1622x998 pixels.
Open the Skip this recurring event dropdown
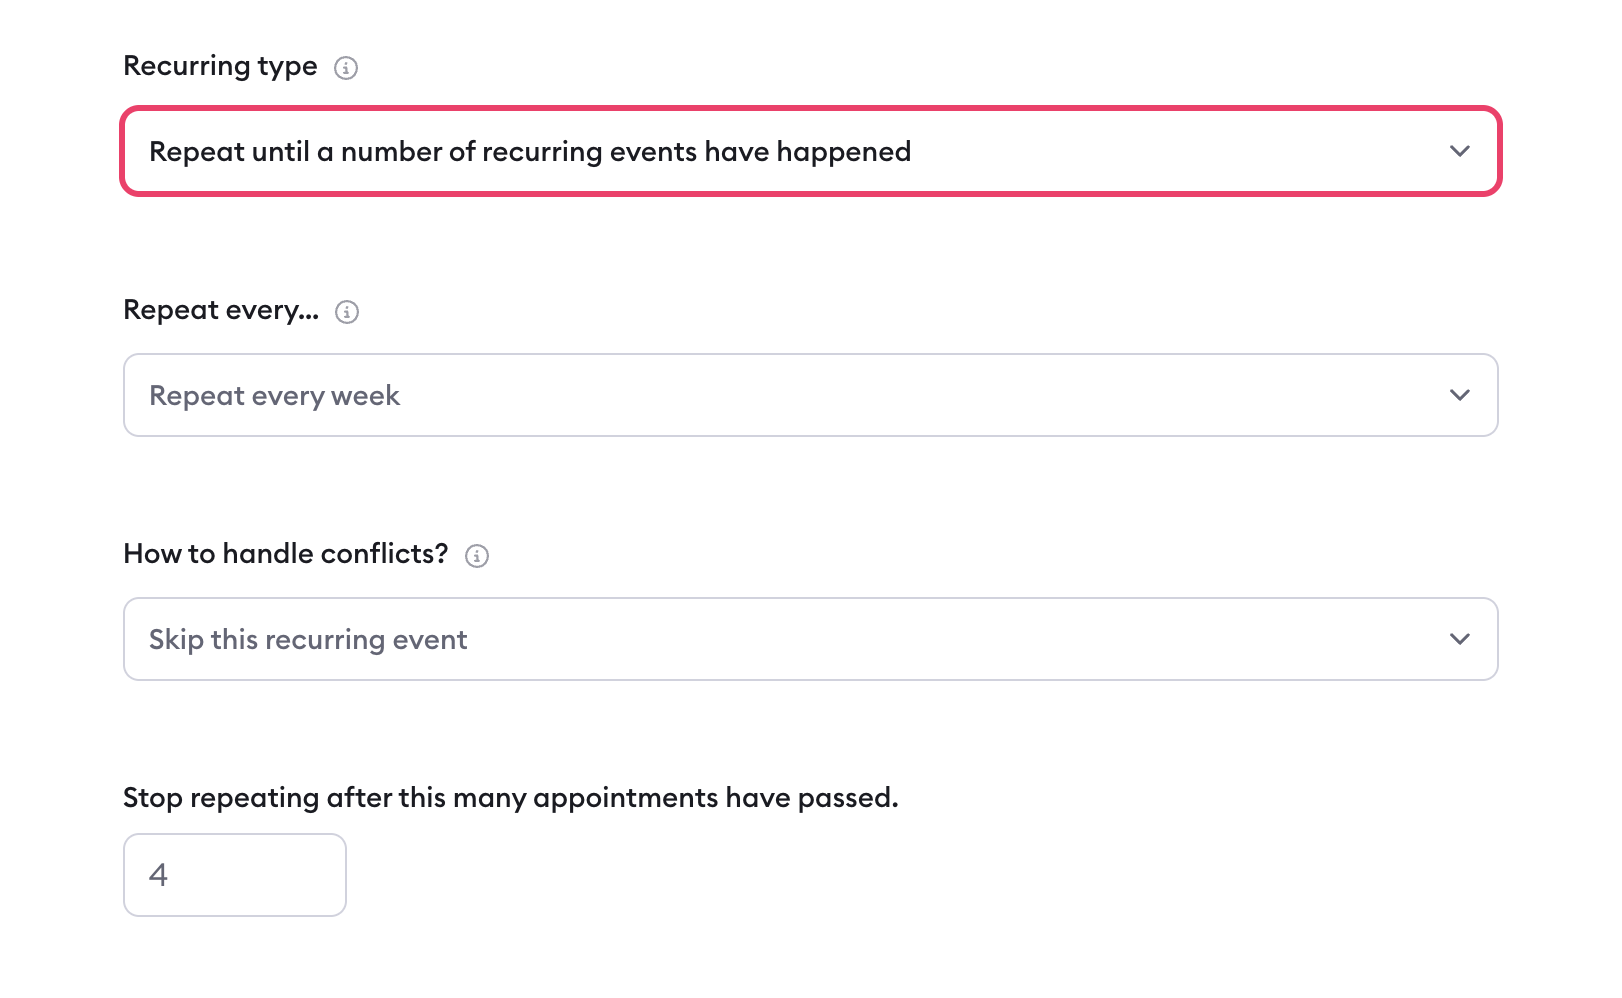click(810, 638)
